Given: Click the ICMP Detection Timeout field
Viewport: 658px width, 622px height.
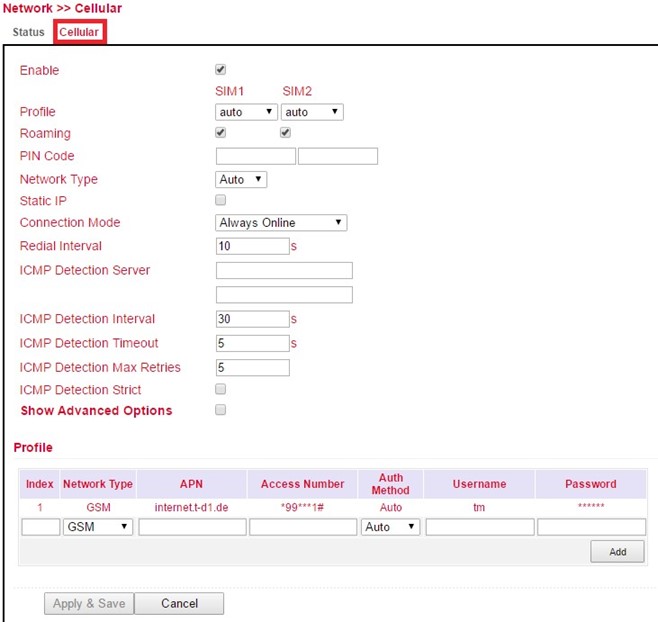Looking at the screenshot, I should pyautogui.click(x=253, y=343).
